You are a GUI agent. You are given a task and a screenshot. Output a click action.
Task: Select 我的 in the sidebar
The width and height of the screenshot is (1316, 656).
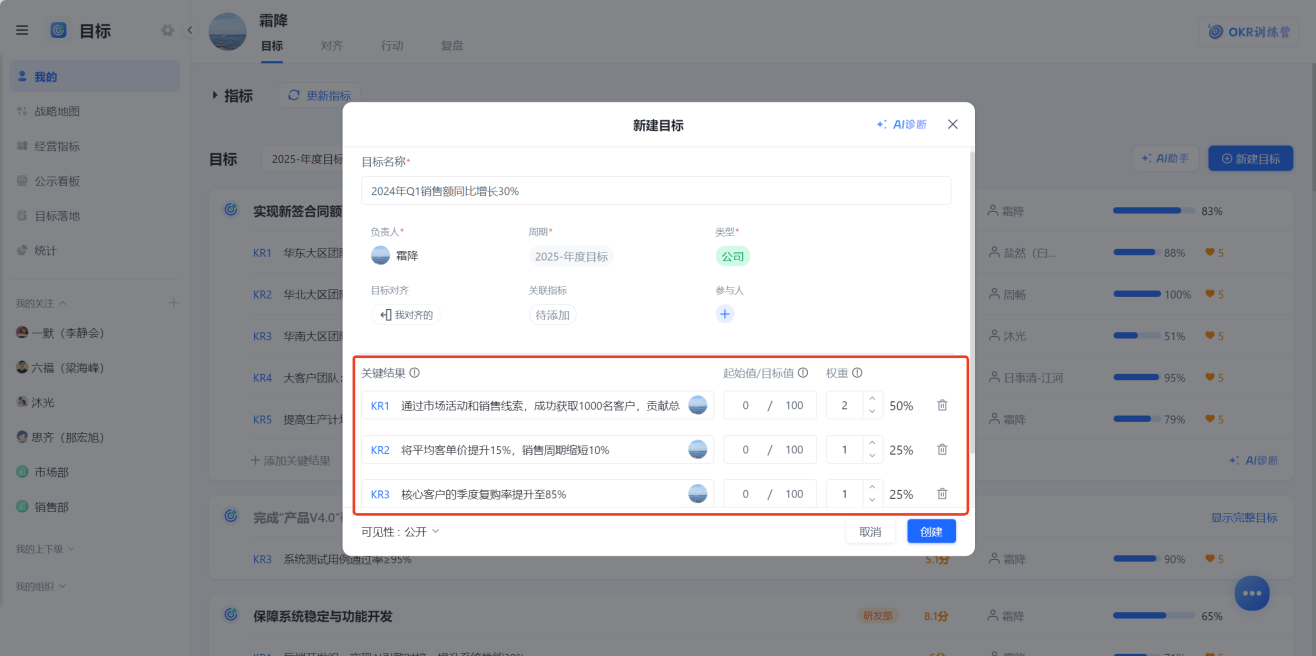[95, 76]
